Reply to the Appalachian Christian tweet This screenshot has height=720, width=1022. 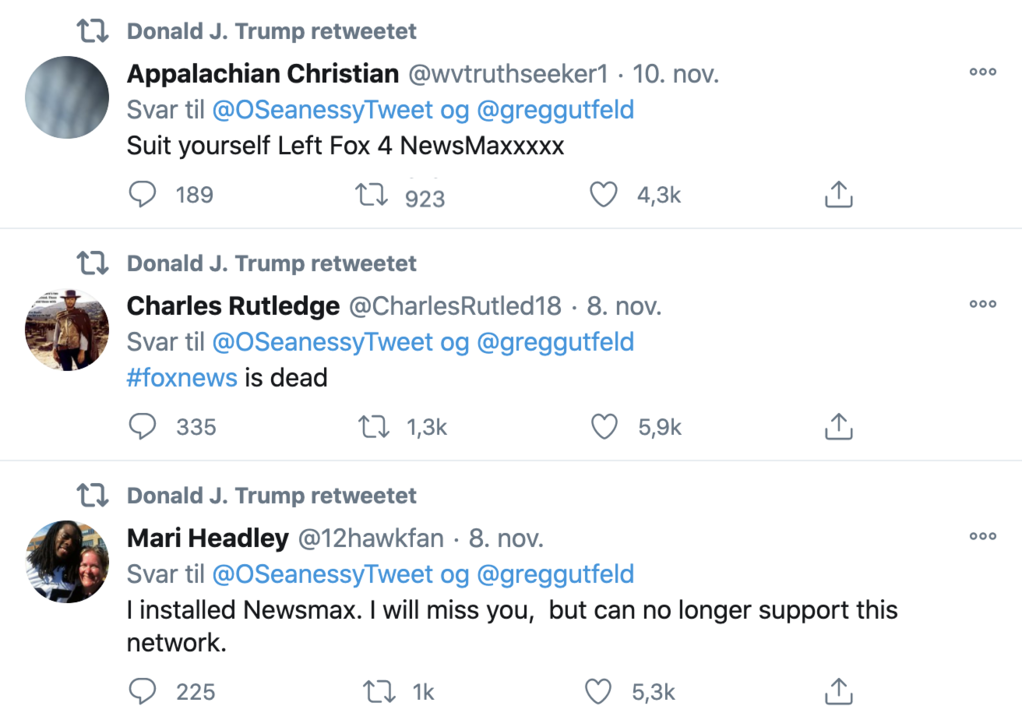coord(142,194)
